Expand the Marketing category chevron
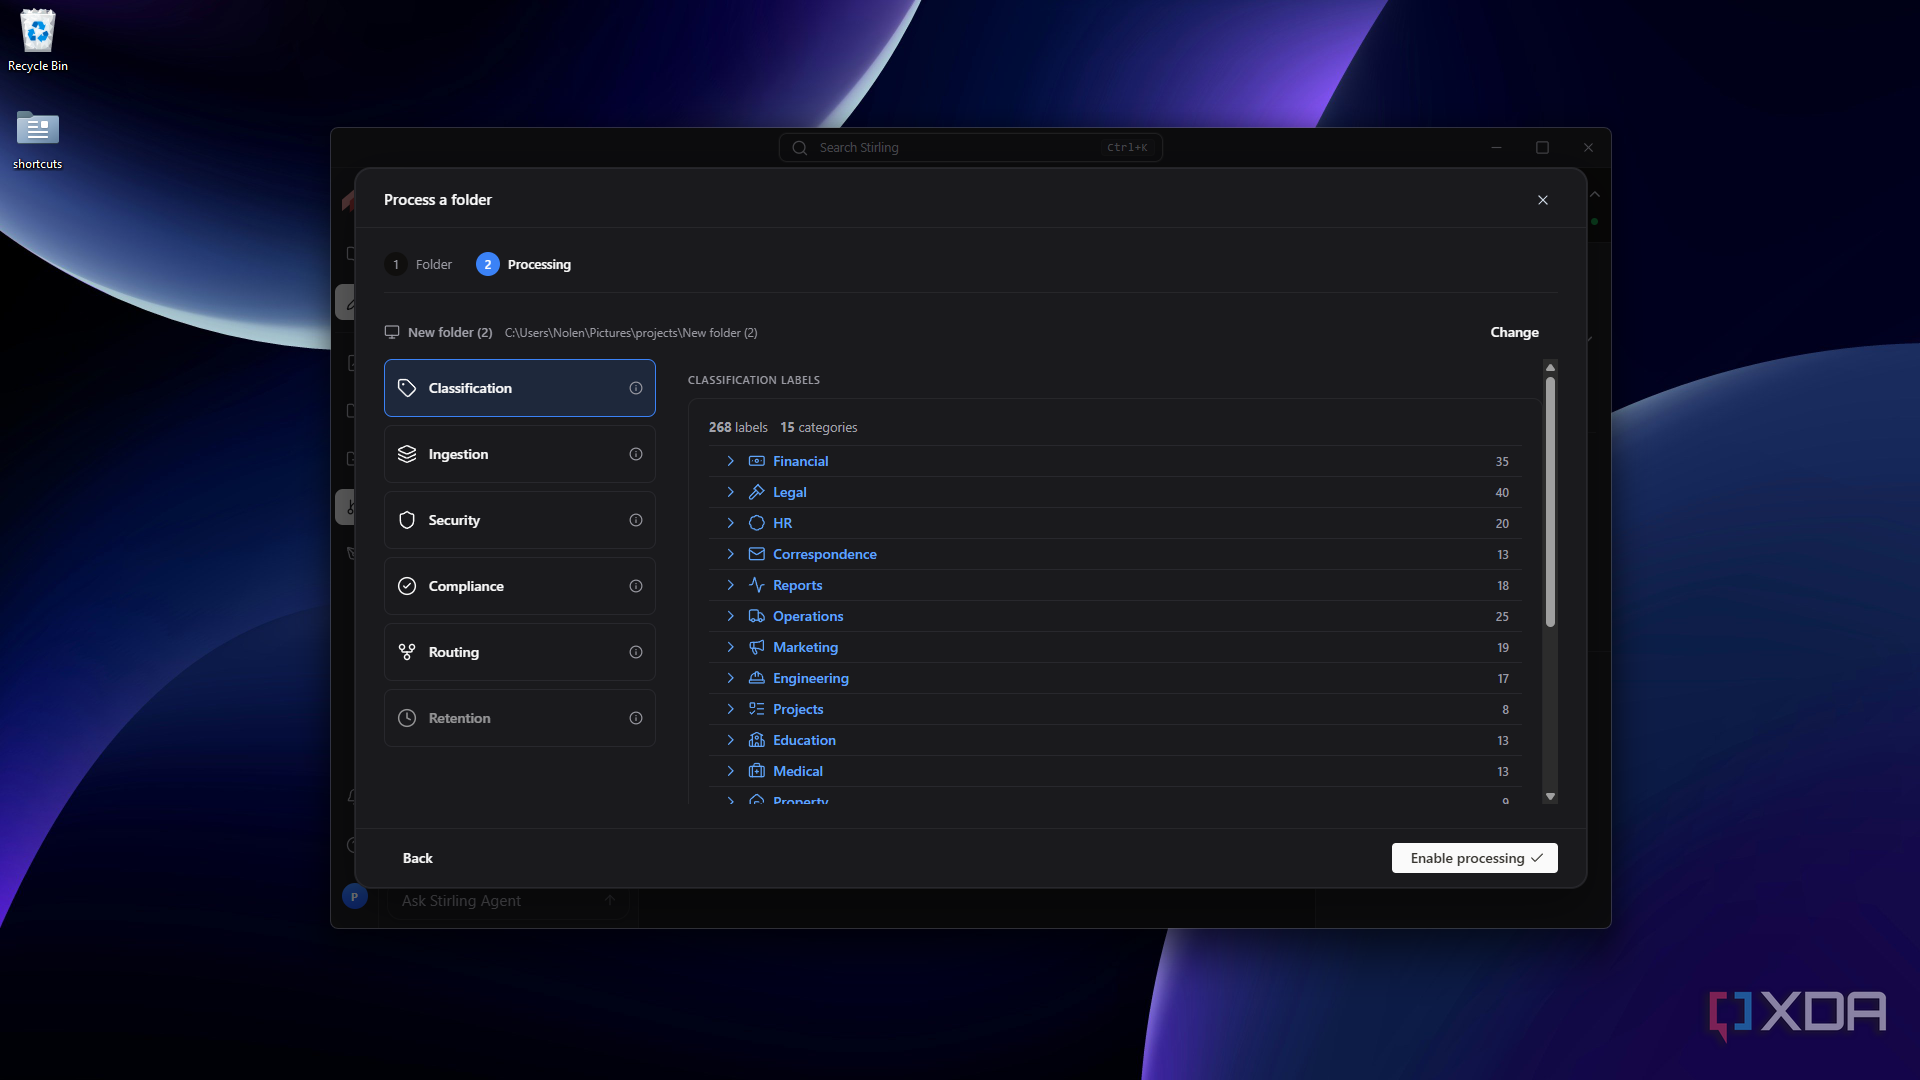Viewport: 1920px width, 1080px height. (731, 647)
